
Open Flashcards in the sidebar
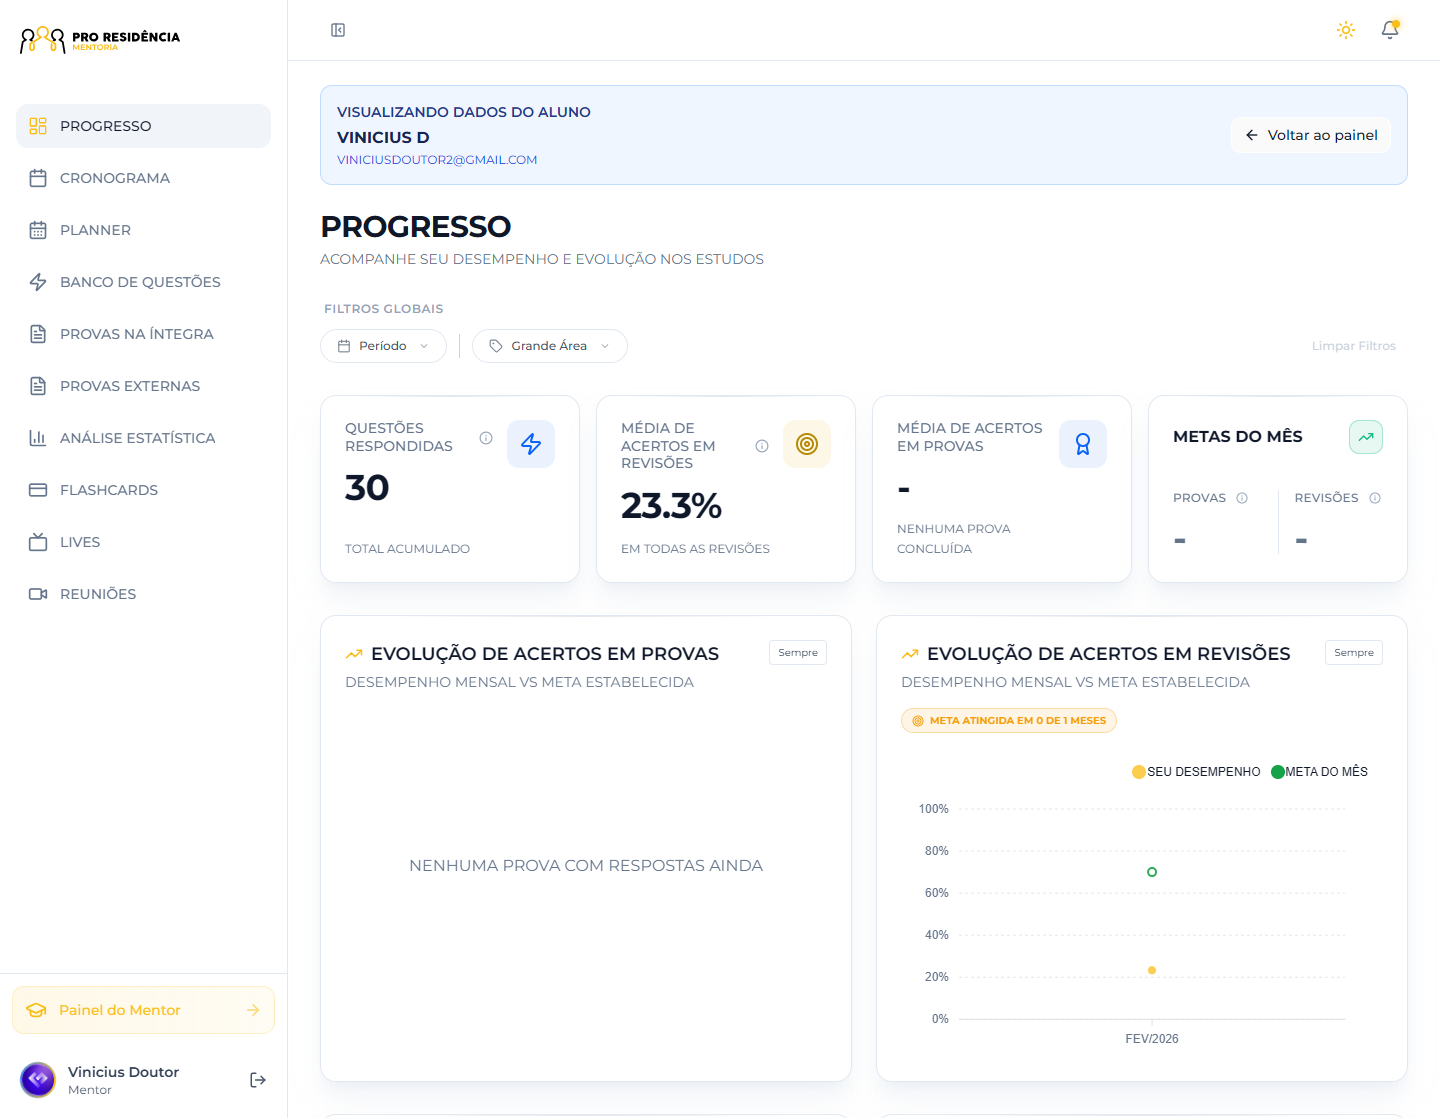(x=143, y=490)
